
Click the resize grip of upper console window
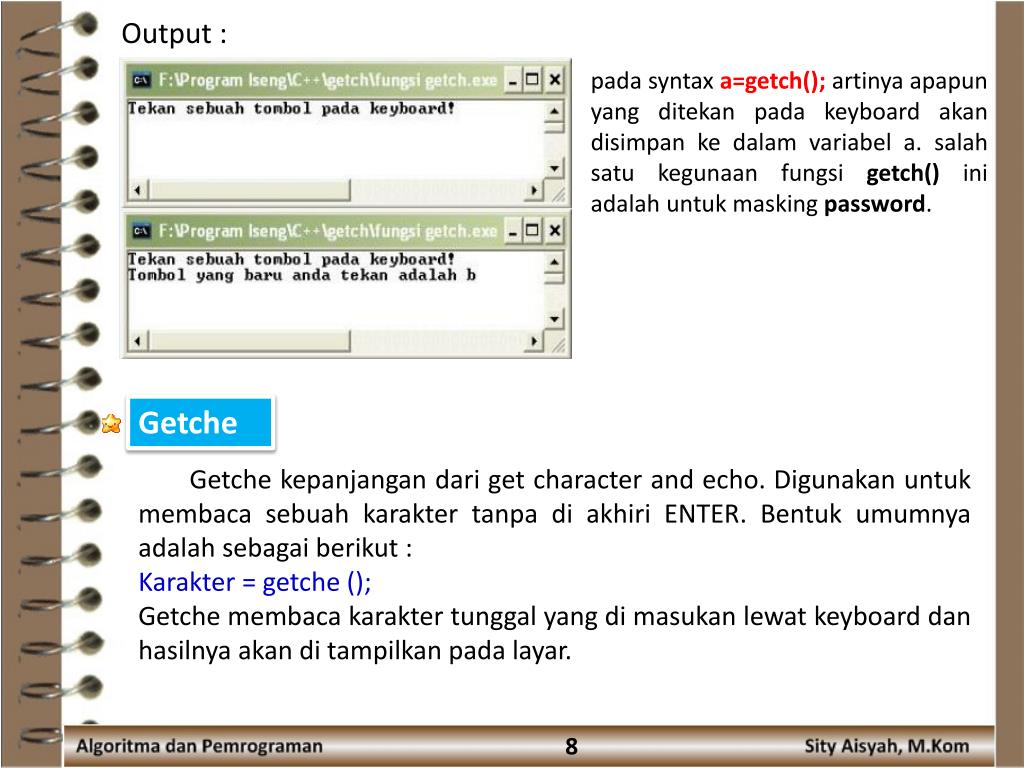click(558, 193)
